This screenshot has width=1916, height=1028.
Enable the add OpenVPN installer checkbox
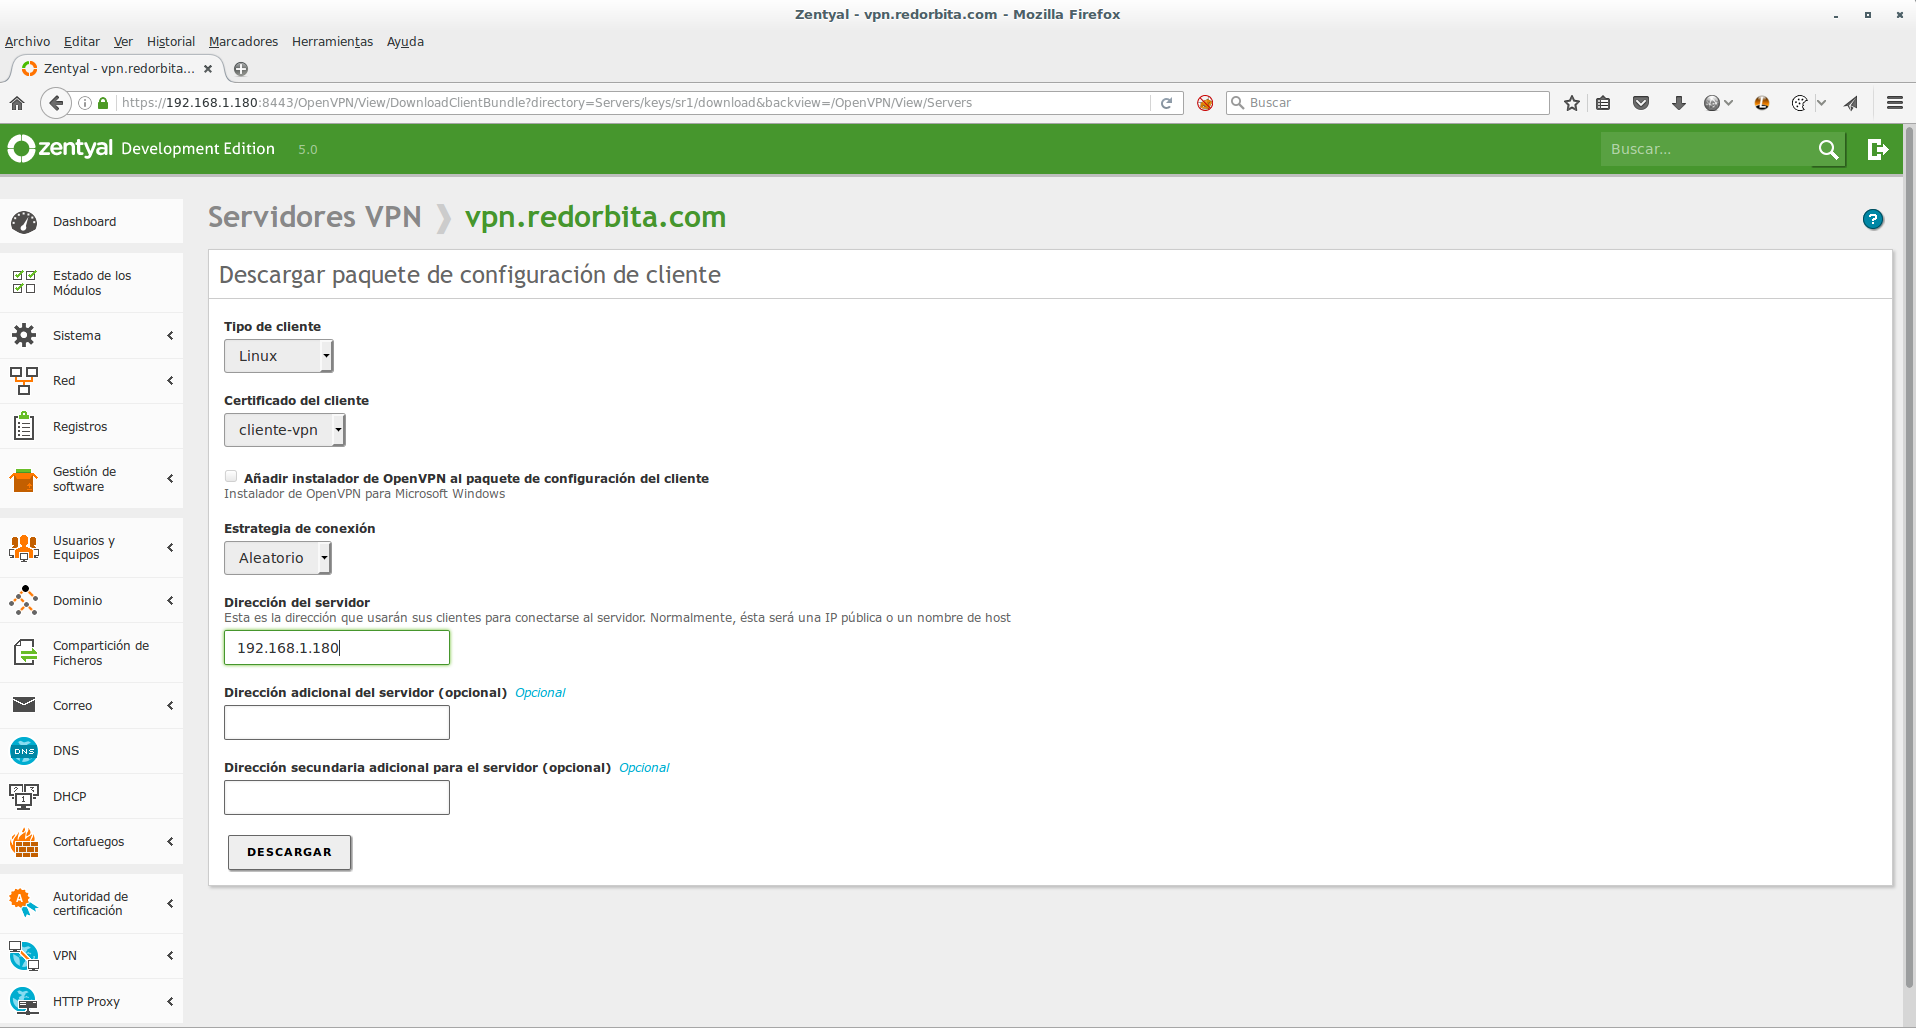[x=231, y=477]
